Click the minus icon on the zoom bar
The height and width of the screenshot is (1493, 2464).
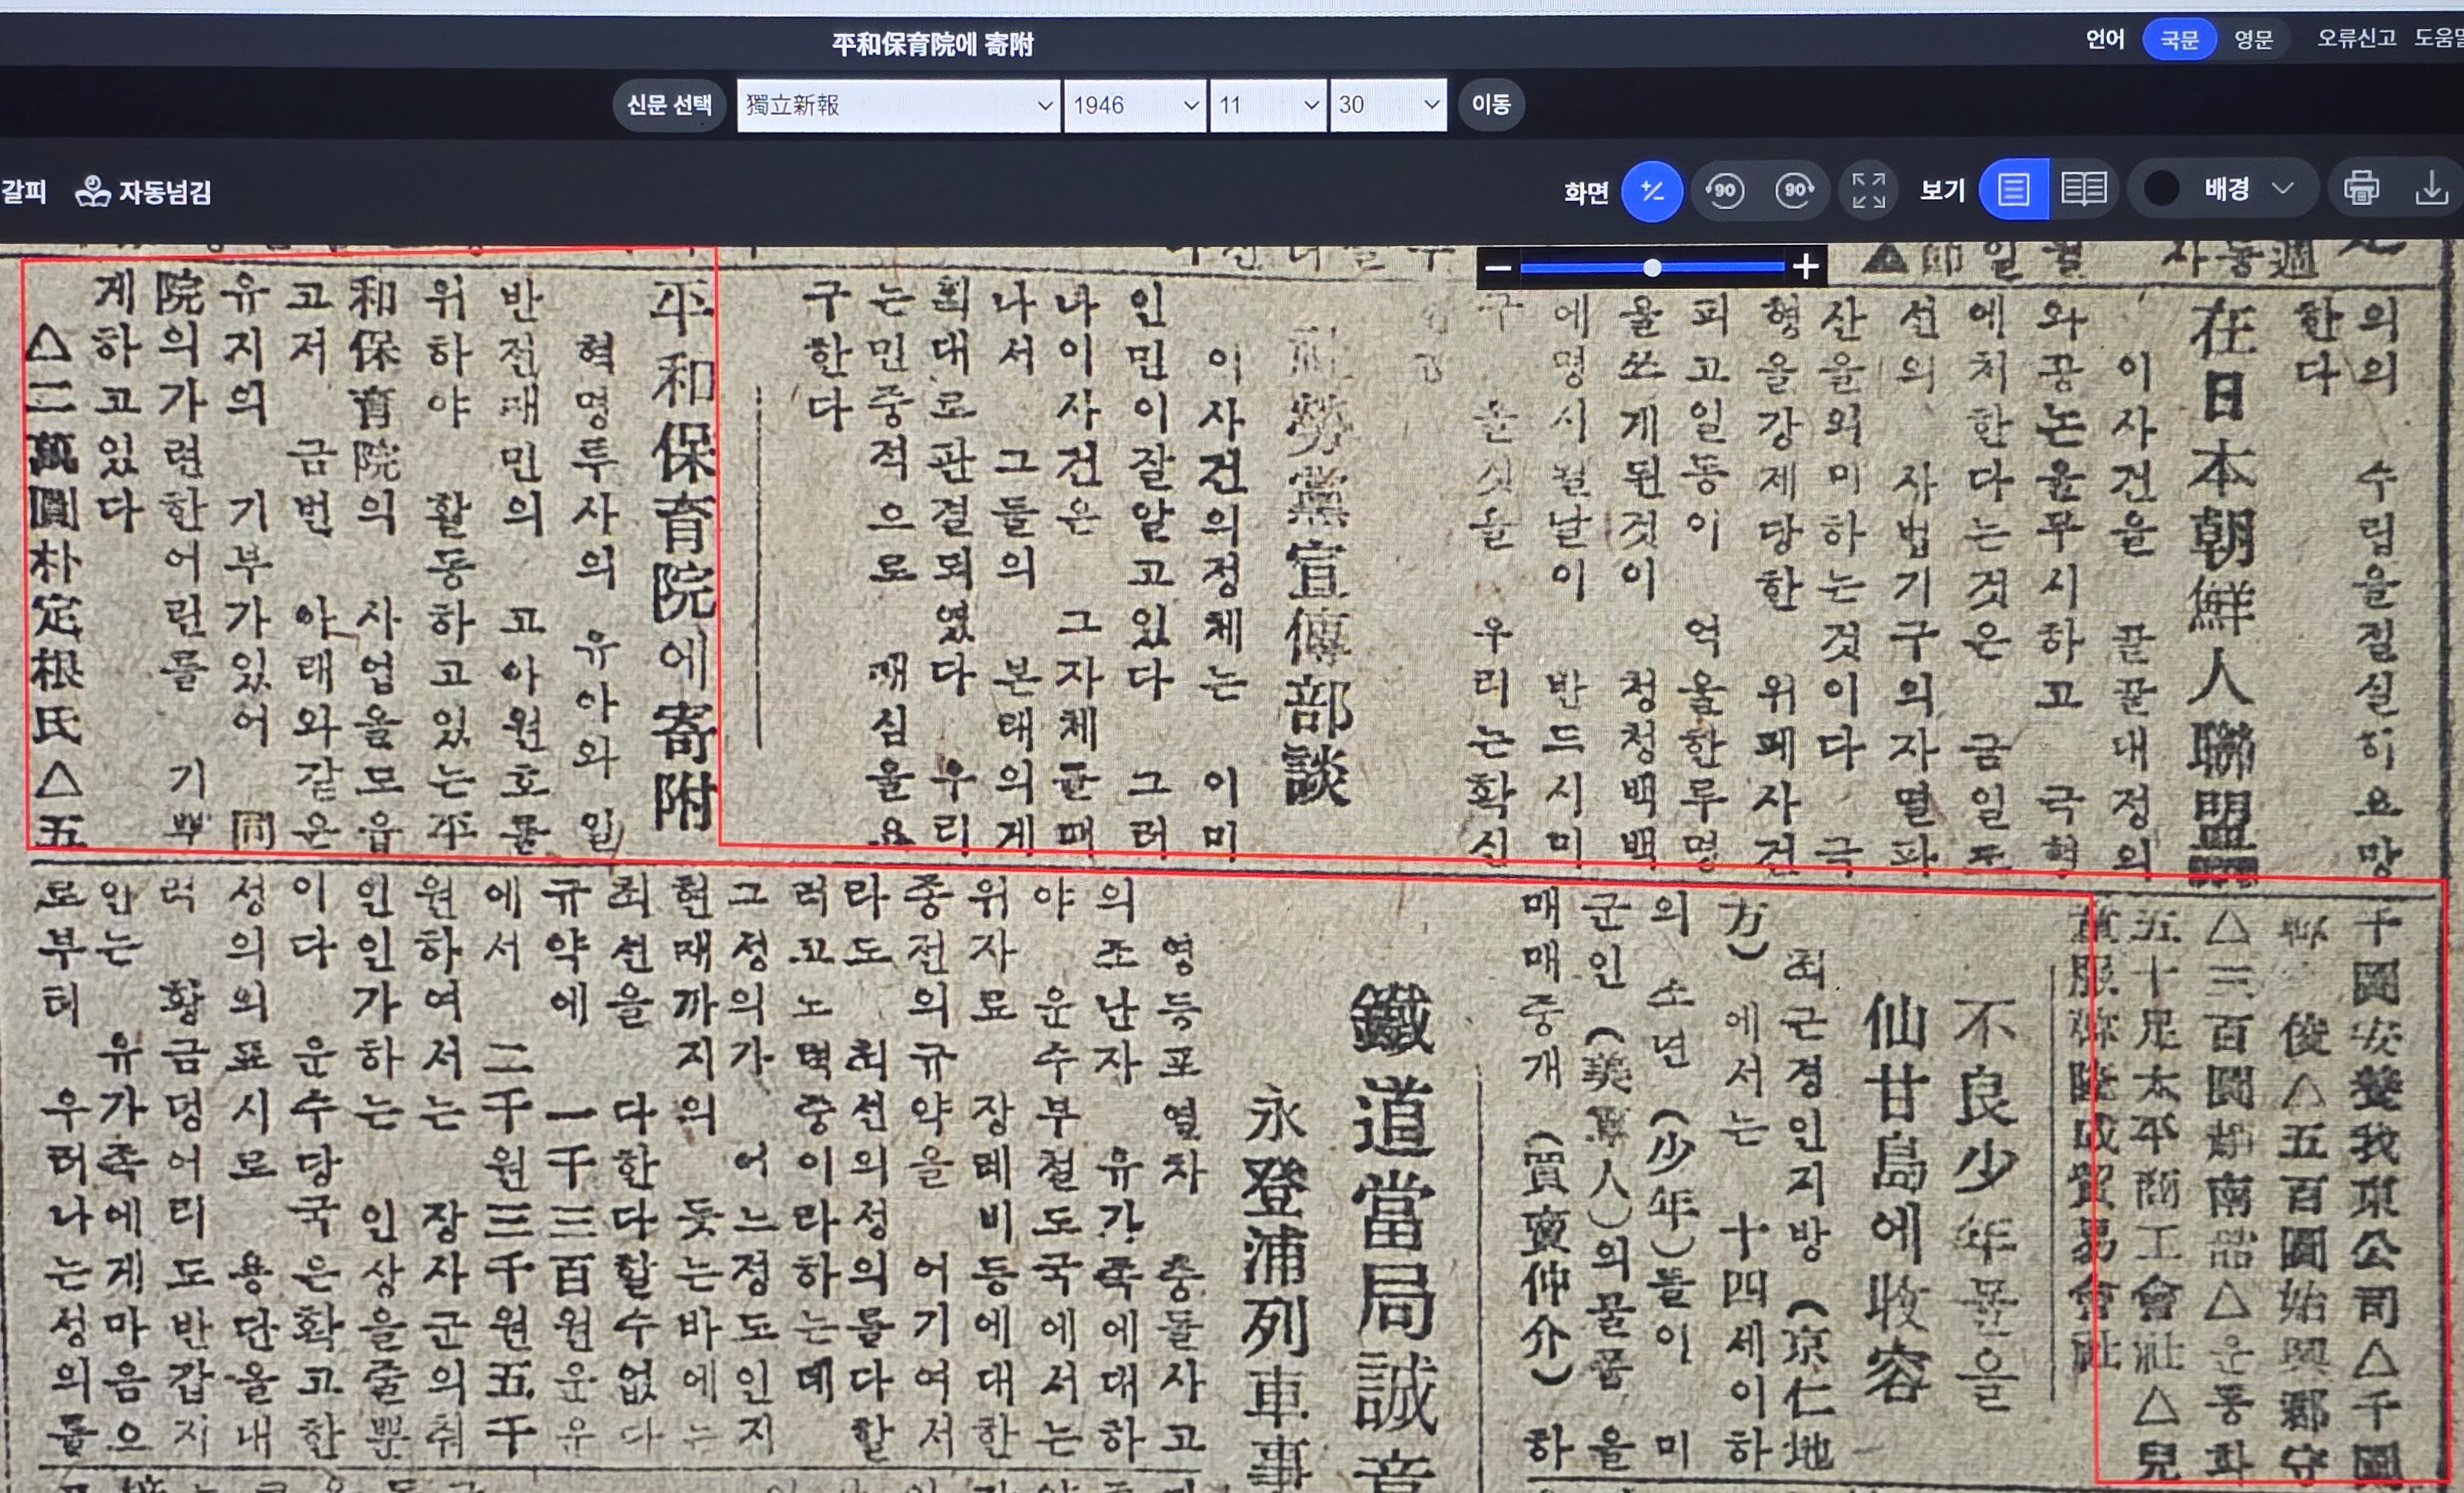click(x=1498, y=267)
